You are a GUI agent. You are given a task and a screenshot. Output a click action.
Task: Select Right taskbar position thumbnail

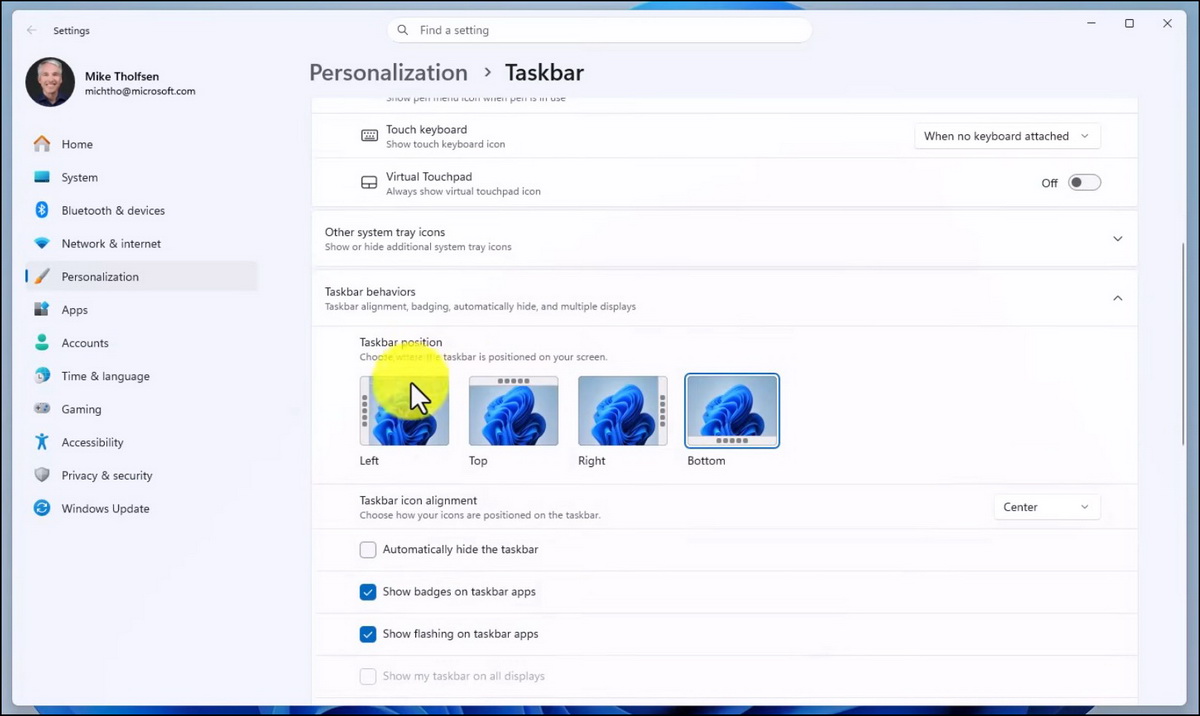point(622,411)
